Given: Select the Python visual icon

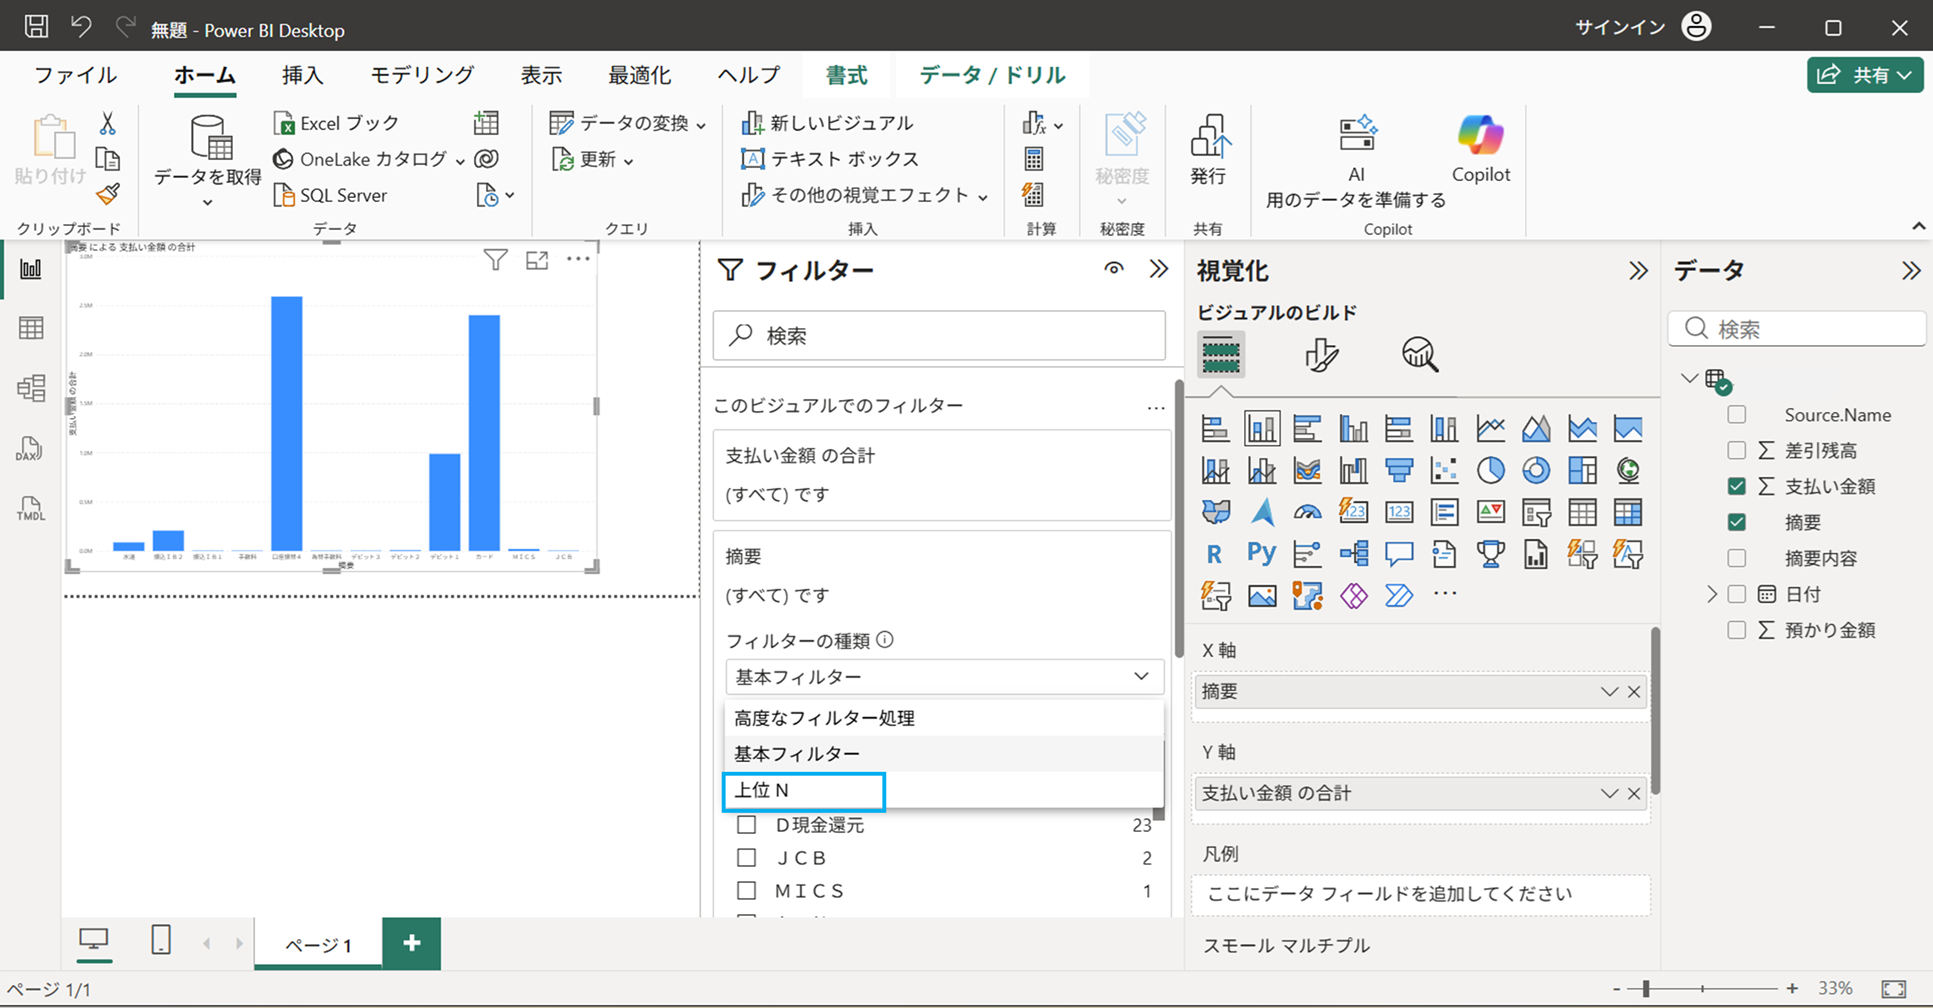Looking at the screenshot, I should [1261, 553].
